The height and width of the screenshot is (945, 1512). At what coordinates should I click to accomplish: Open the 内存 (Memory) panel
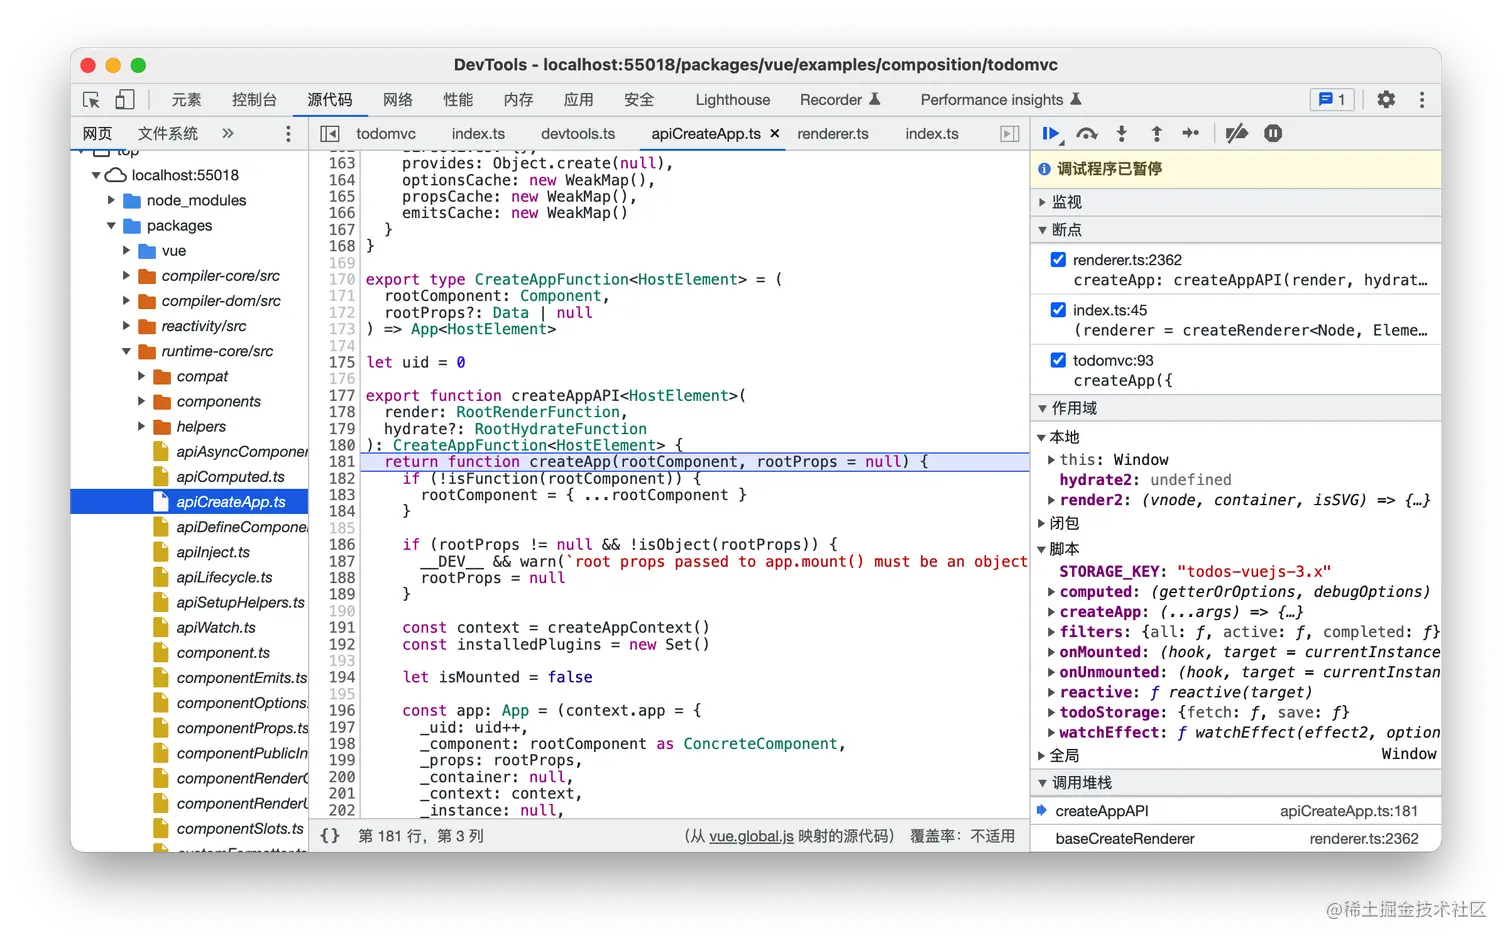518,100
